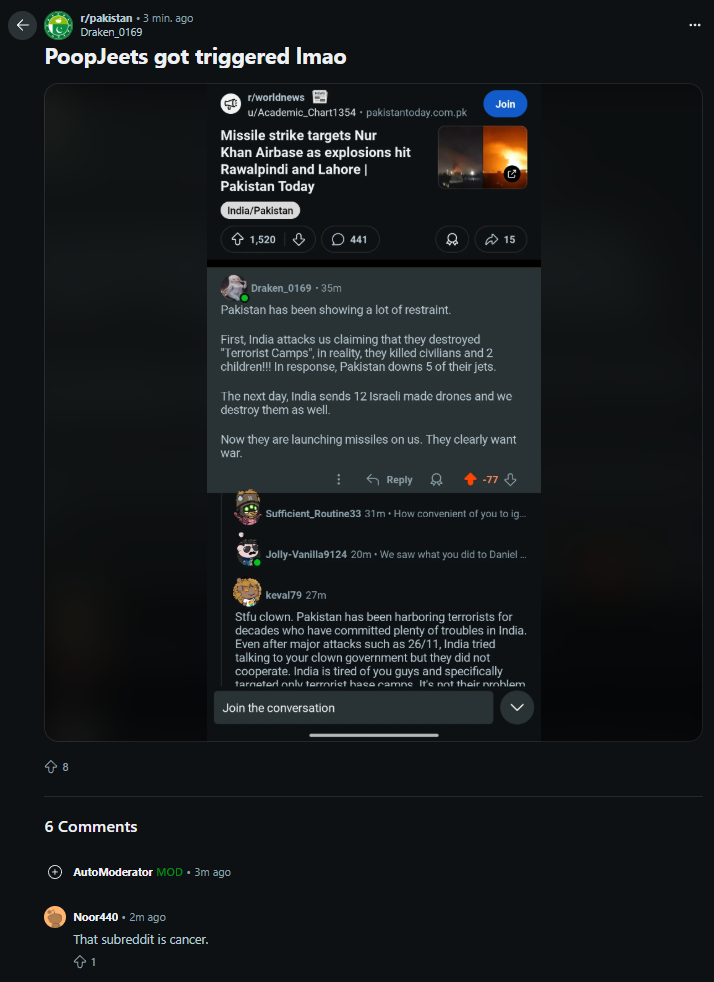This screenshot has width=714, height=982.
Task: Open the post options three-dot menu
Action: tap(695, 25)
